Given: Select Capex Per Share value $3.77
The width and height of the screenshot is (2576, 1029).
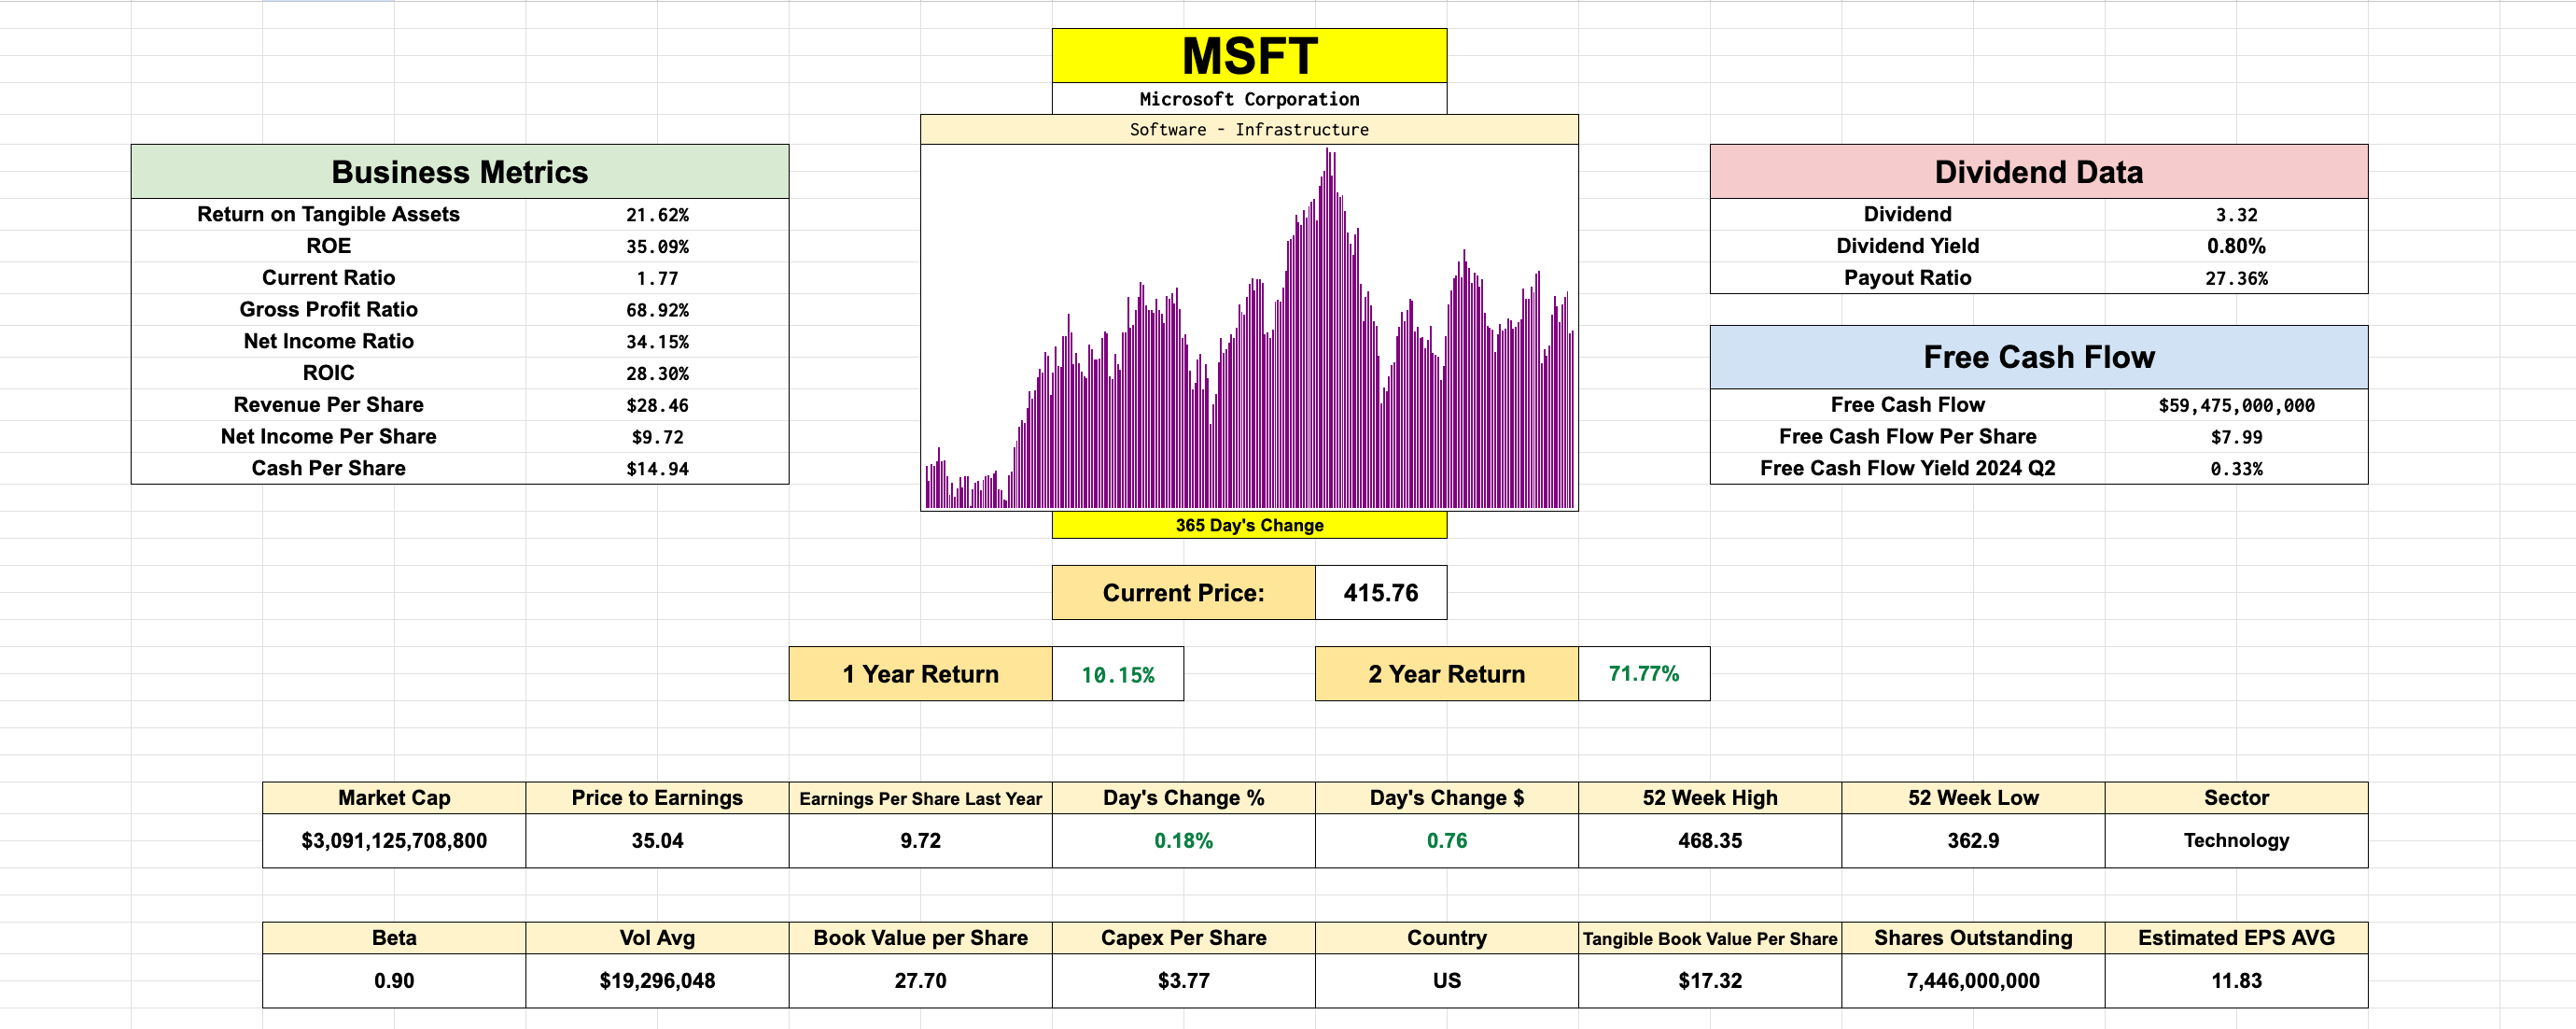Looking at the screenshot, I should click(1184, 981).
